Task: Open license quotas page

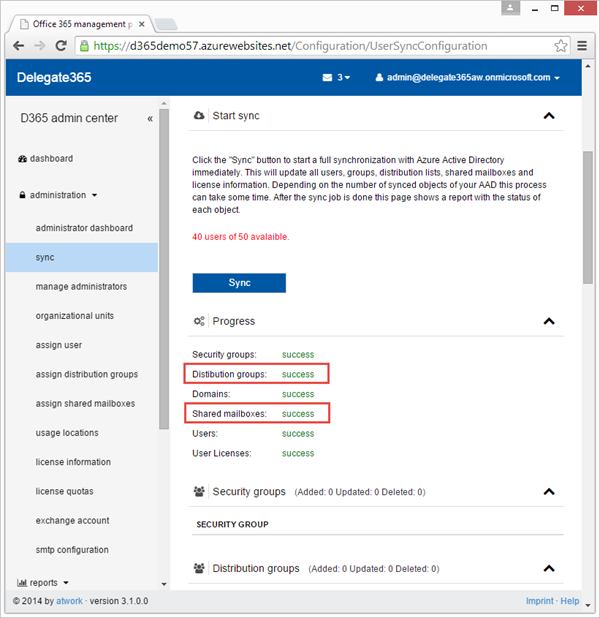Action: (x=64, y=491)
